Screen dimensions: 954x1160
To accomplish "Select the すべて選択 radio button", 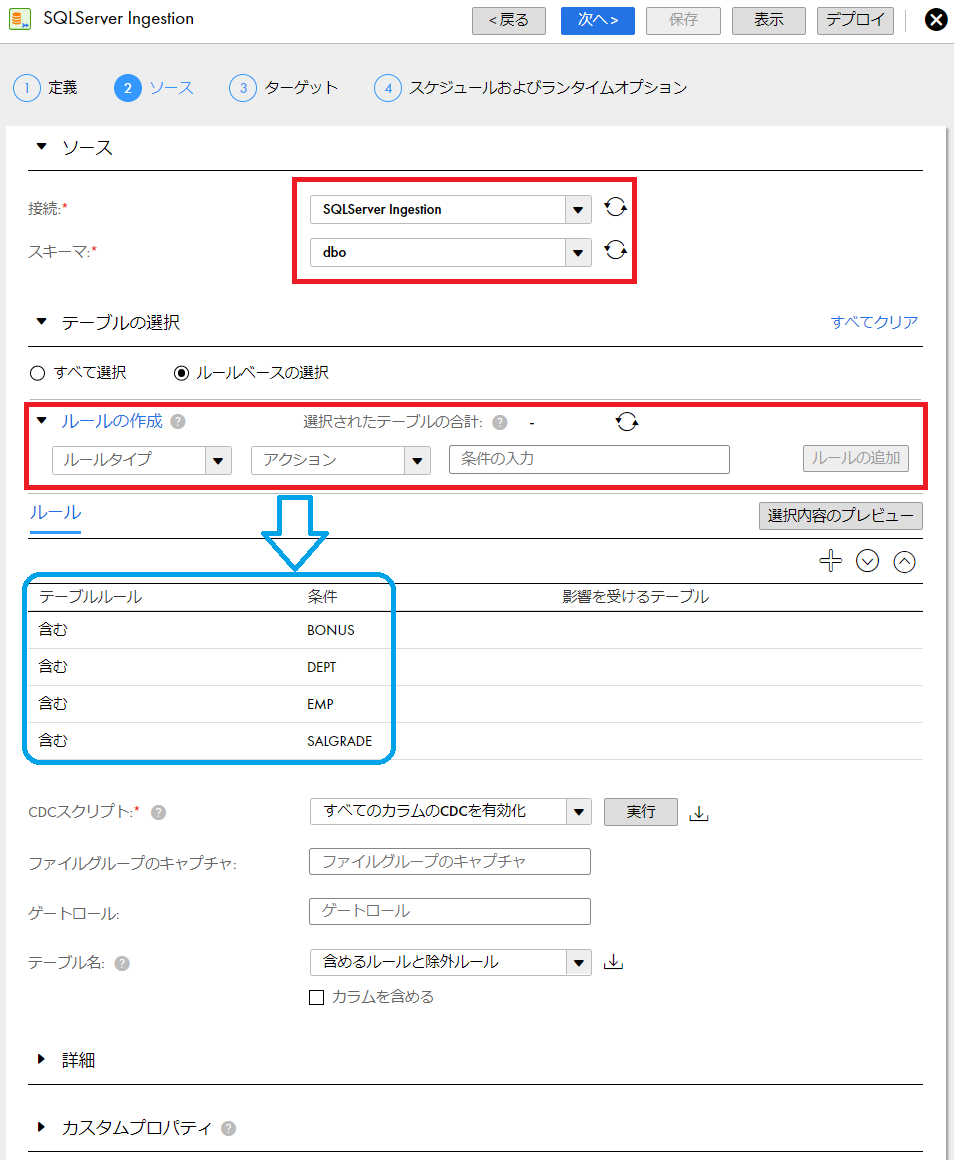I will click(x=37, y=373).
